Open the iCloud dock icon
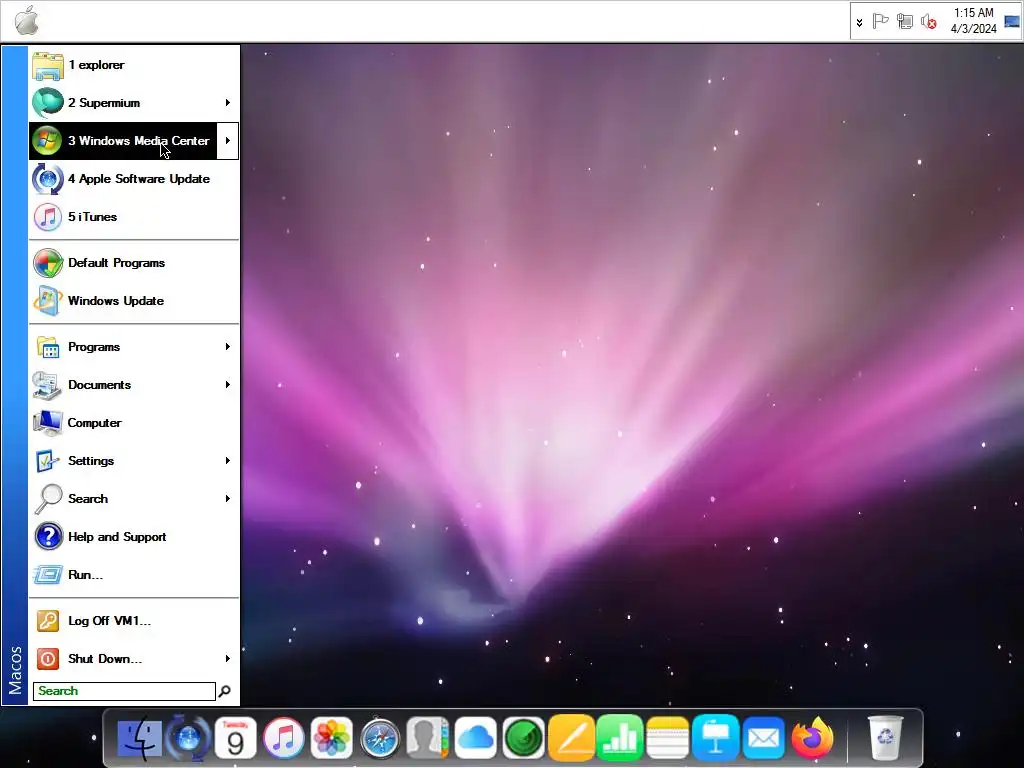The height and width of the screenshot is (768, 1024). tap(475, 739)
